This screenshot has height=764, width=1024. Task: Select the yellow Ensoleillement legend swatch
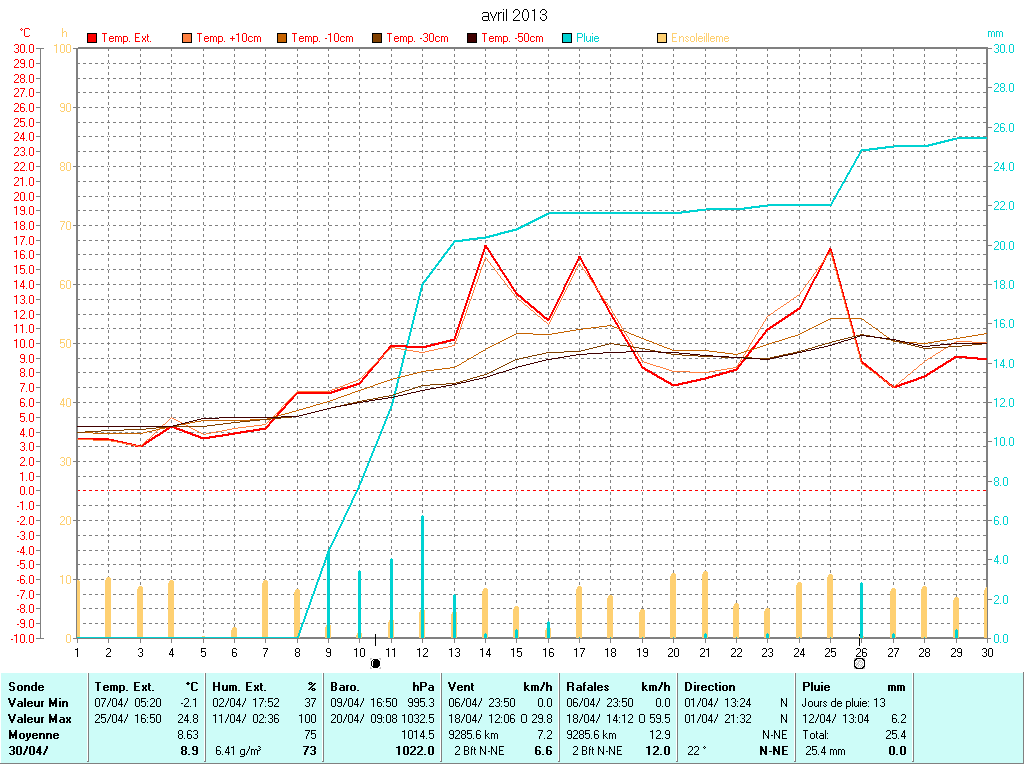tap(662, 38)
